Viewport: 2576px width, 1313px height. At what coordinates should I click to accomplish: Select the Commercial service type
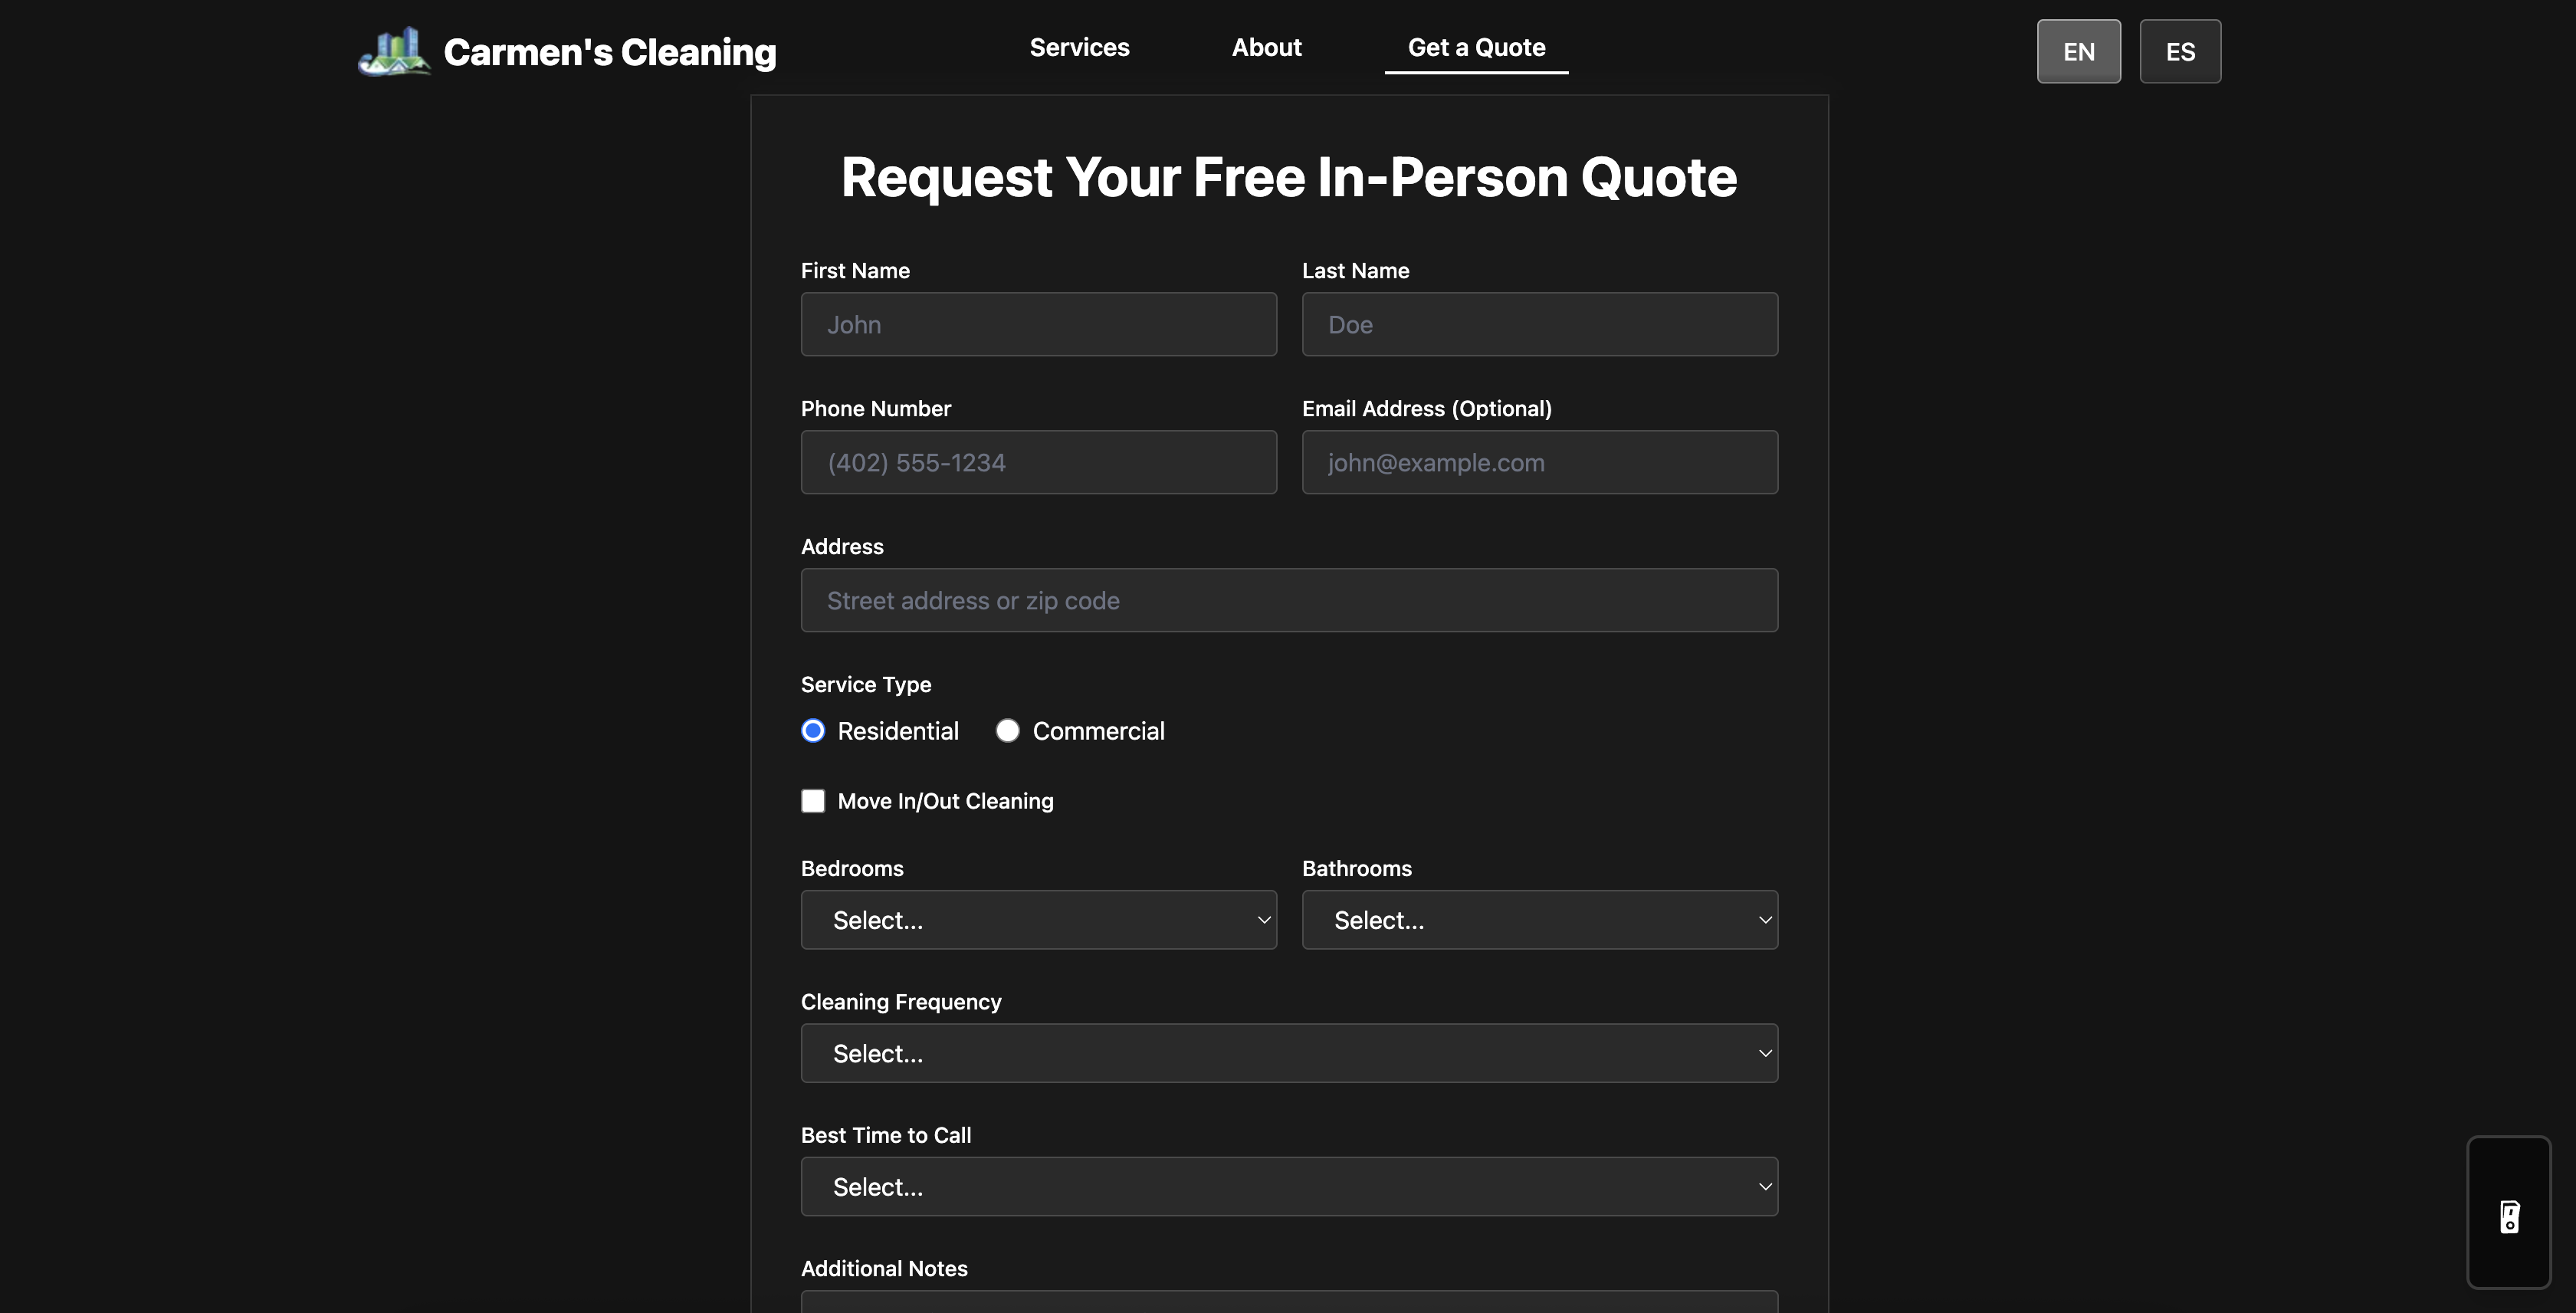click(1007, 730)
